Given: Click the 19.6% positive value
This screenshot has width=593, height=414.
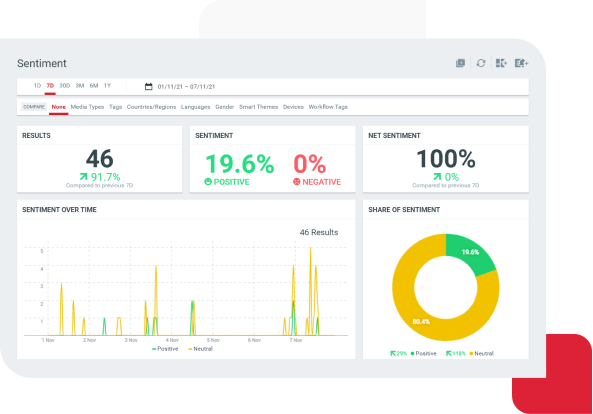Looking at the screenshot, I should coord(240,164).
